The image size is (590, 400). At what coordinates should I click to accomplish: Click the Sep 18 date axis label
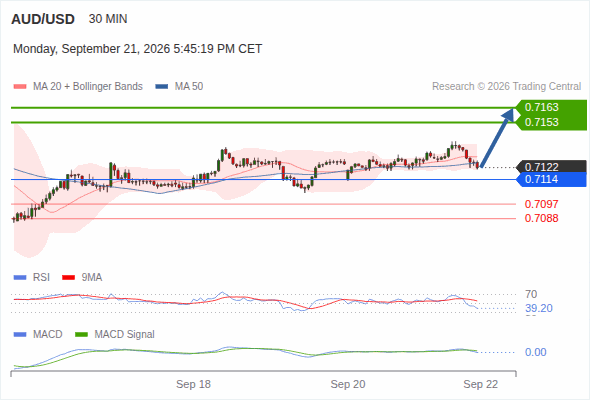pyautogui.click(x=193, y=384)
